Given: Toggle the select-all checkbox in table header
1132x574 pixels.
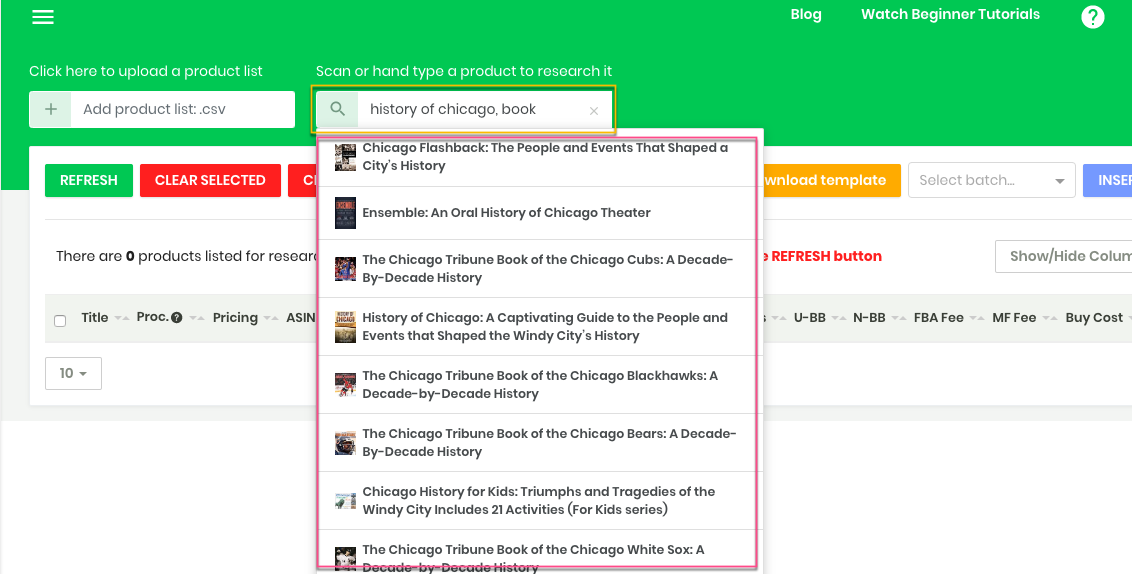Looking at the screenshot, I should (60, 321).
